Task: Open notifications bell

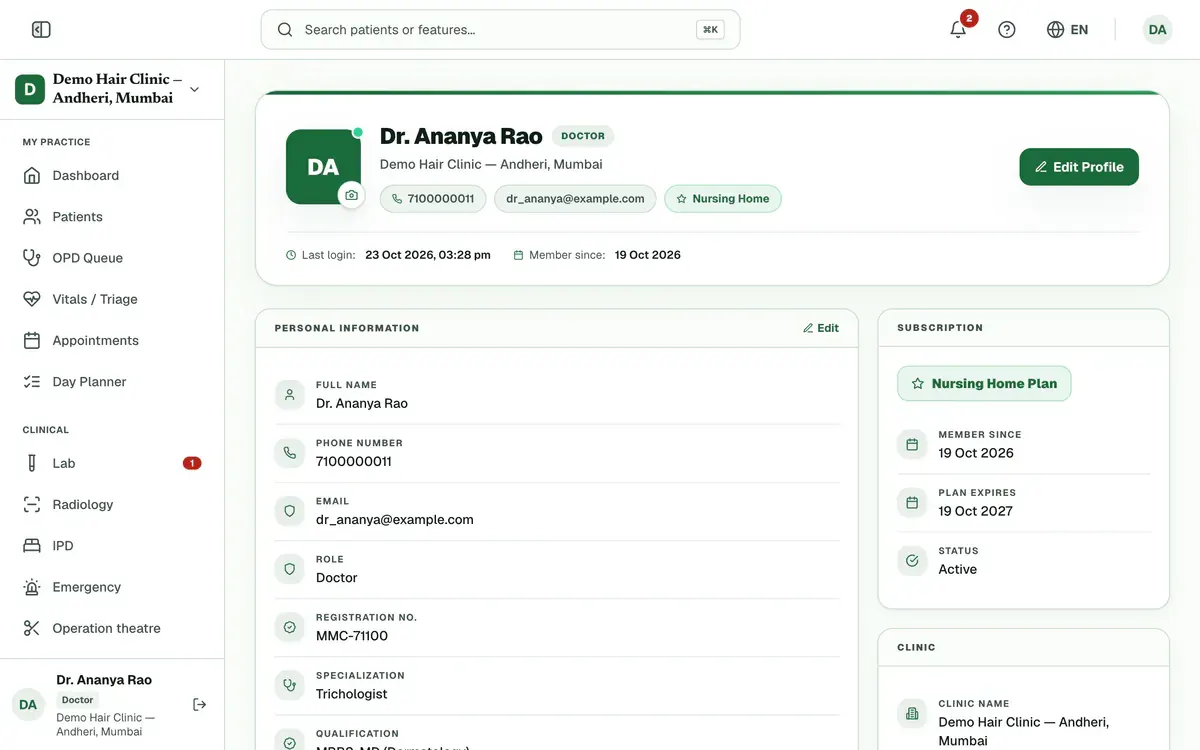Action: [x=958, y=30]
